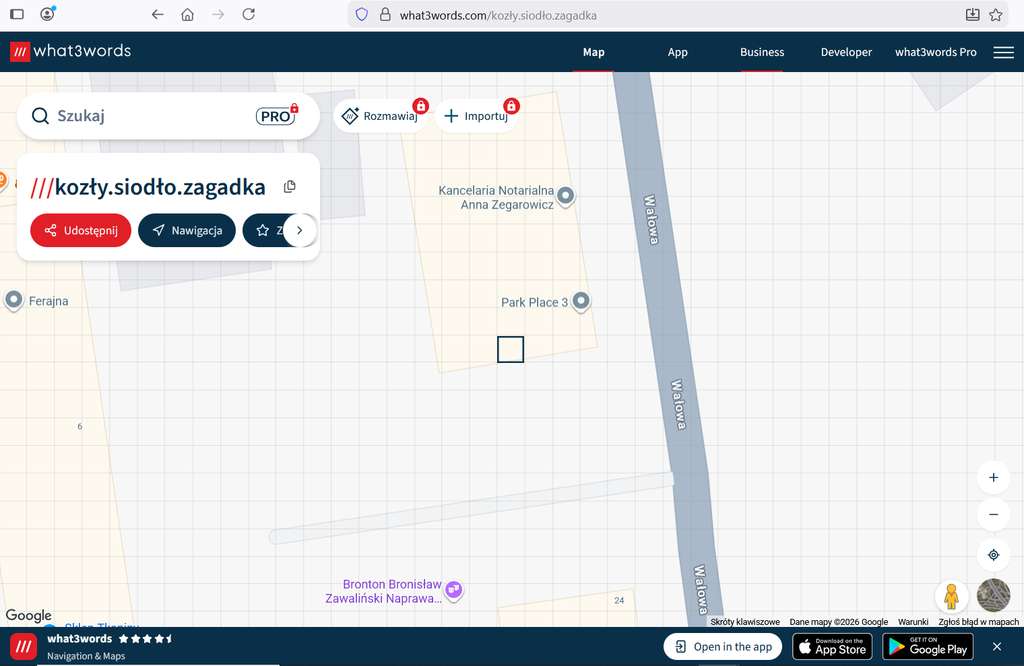Switch to satellite view thumbnail

coord(993,595)
